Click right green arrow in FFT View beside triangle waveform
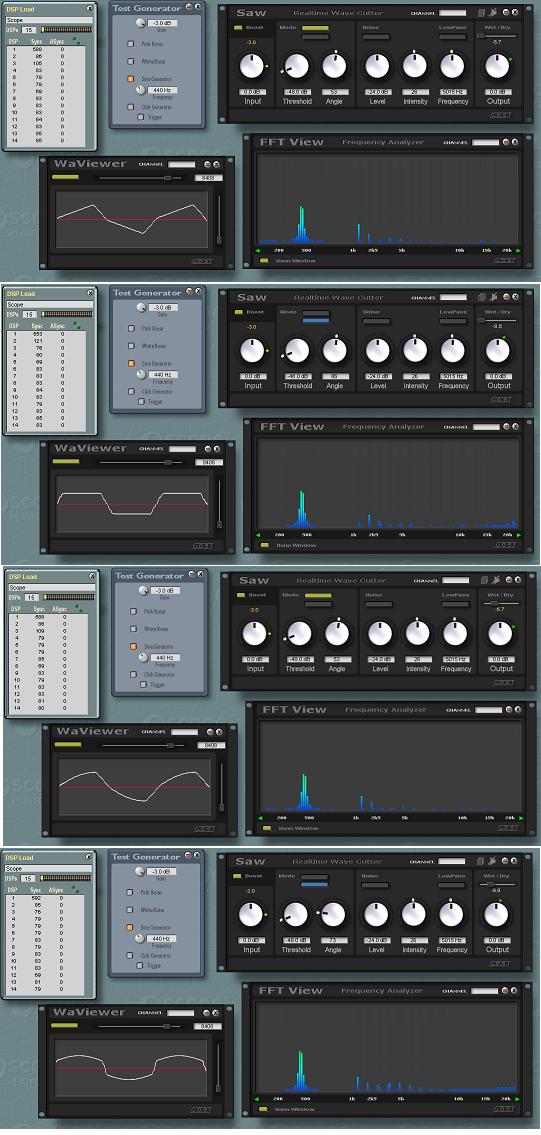541x1135 pixels. click(518, 251)
